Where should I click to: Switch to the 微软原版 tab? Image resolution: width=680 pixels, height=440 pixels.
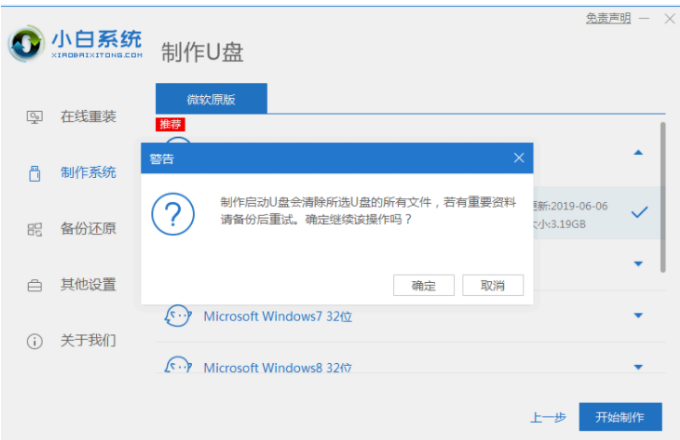tap(211, 98)
